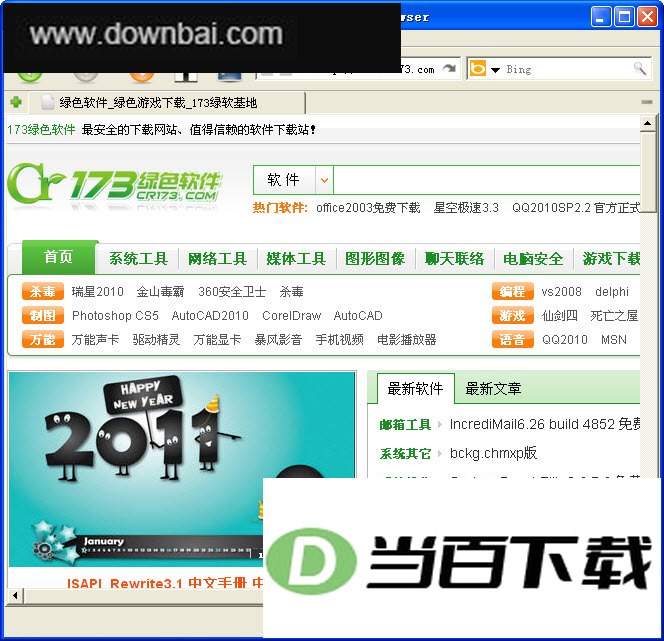The width and height of the screenshot is (664, 641).
Task: Click the green plus new tab icon
Action: point(16,102)
